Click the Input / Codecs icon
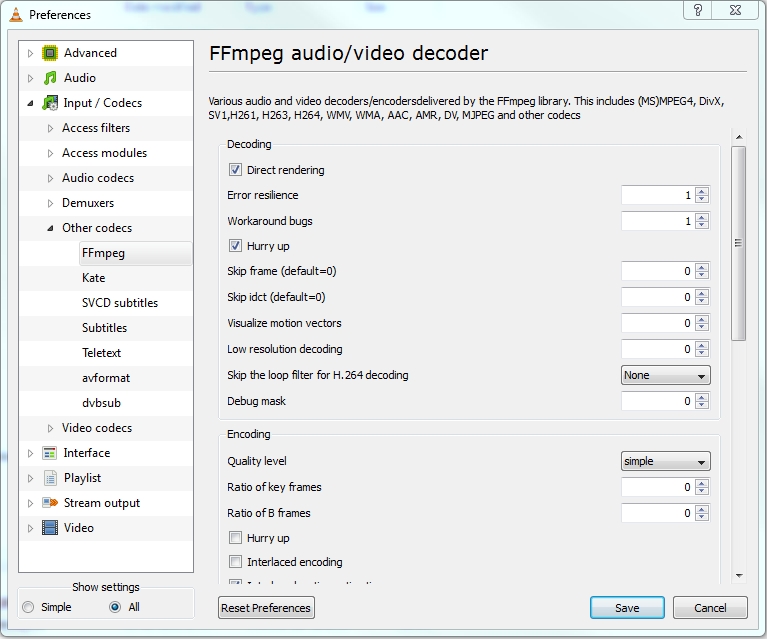 [x=50, y=103]
